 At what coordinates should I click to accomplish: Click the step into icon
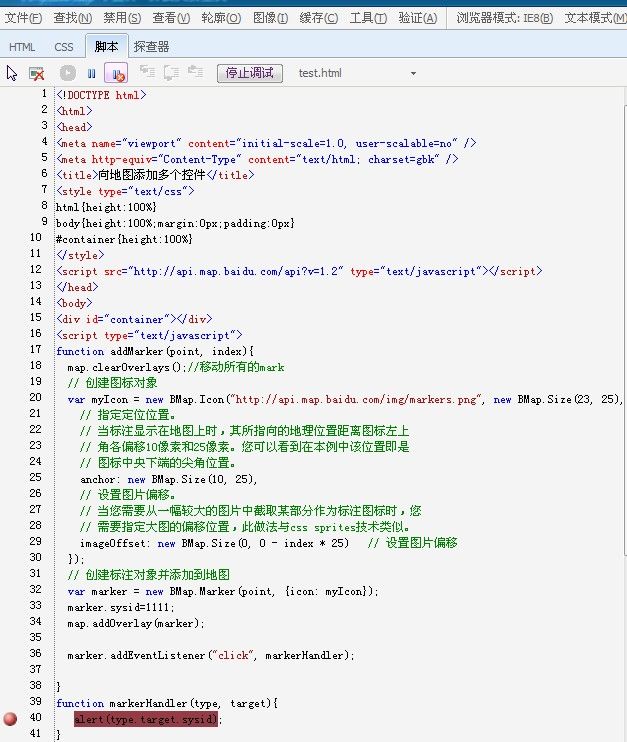point(147,72)
